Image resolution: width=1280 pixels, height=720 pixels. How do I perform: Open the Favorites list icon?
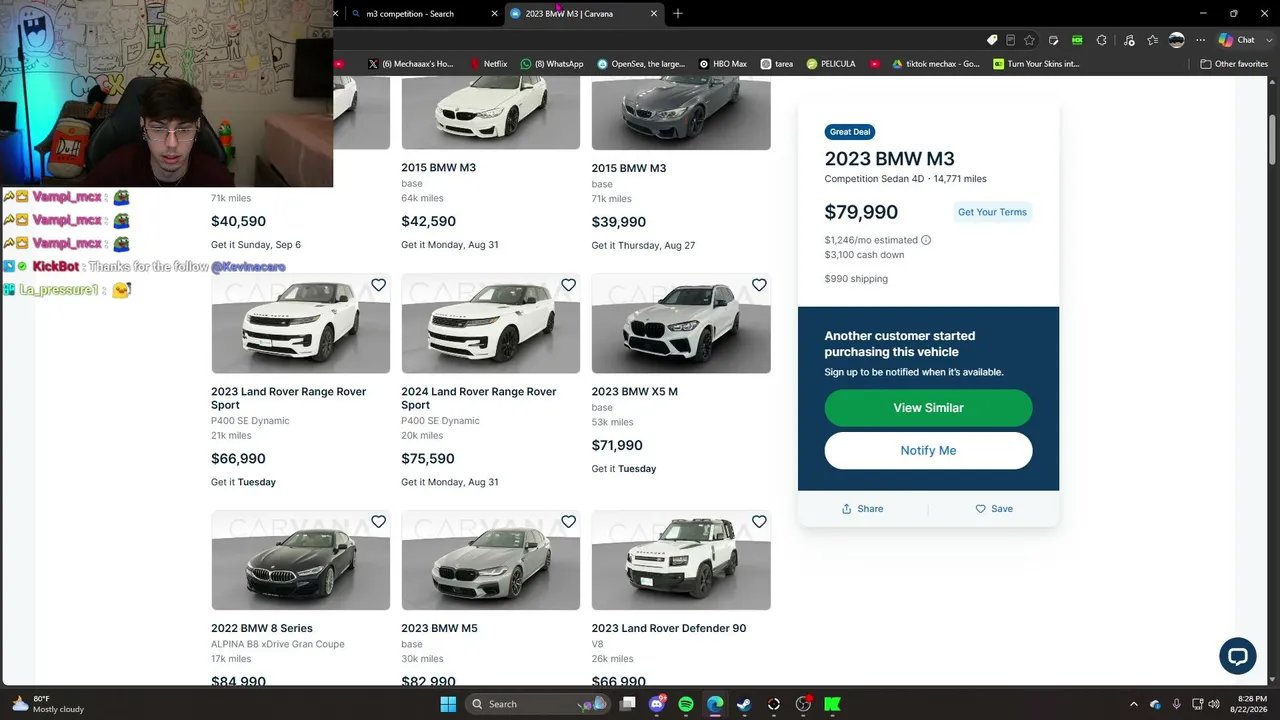click(x=1153, y=40)
